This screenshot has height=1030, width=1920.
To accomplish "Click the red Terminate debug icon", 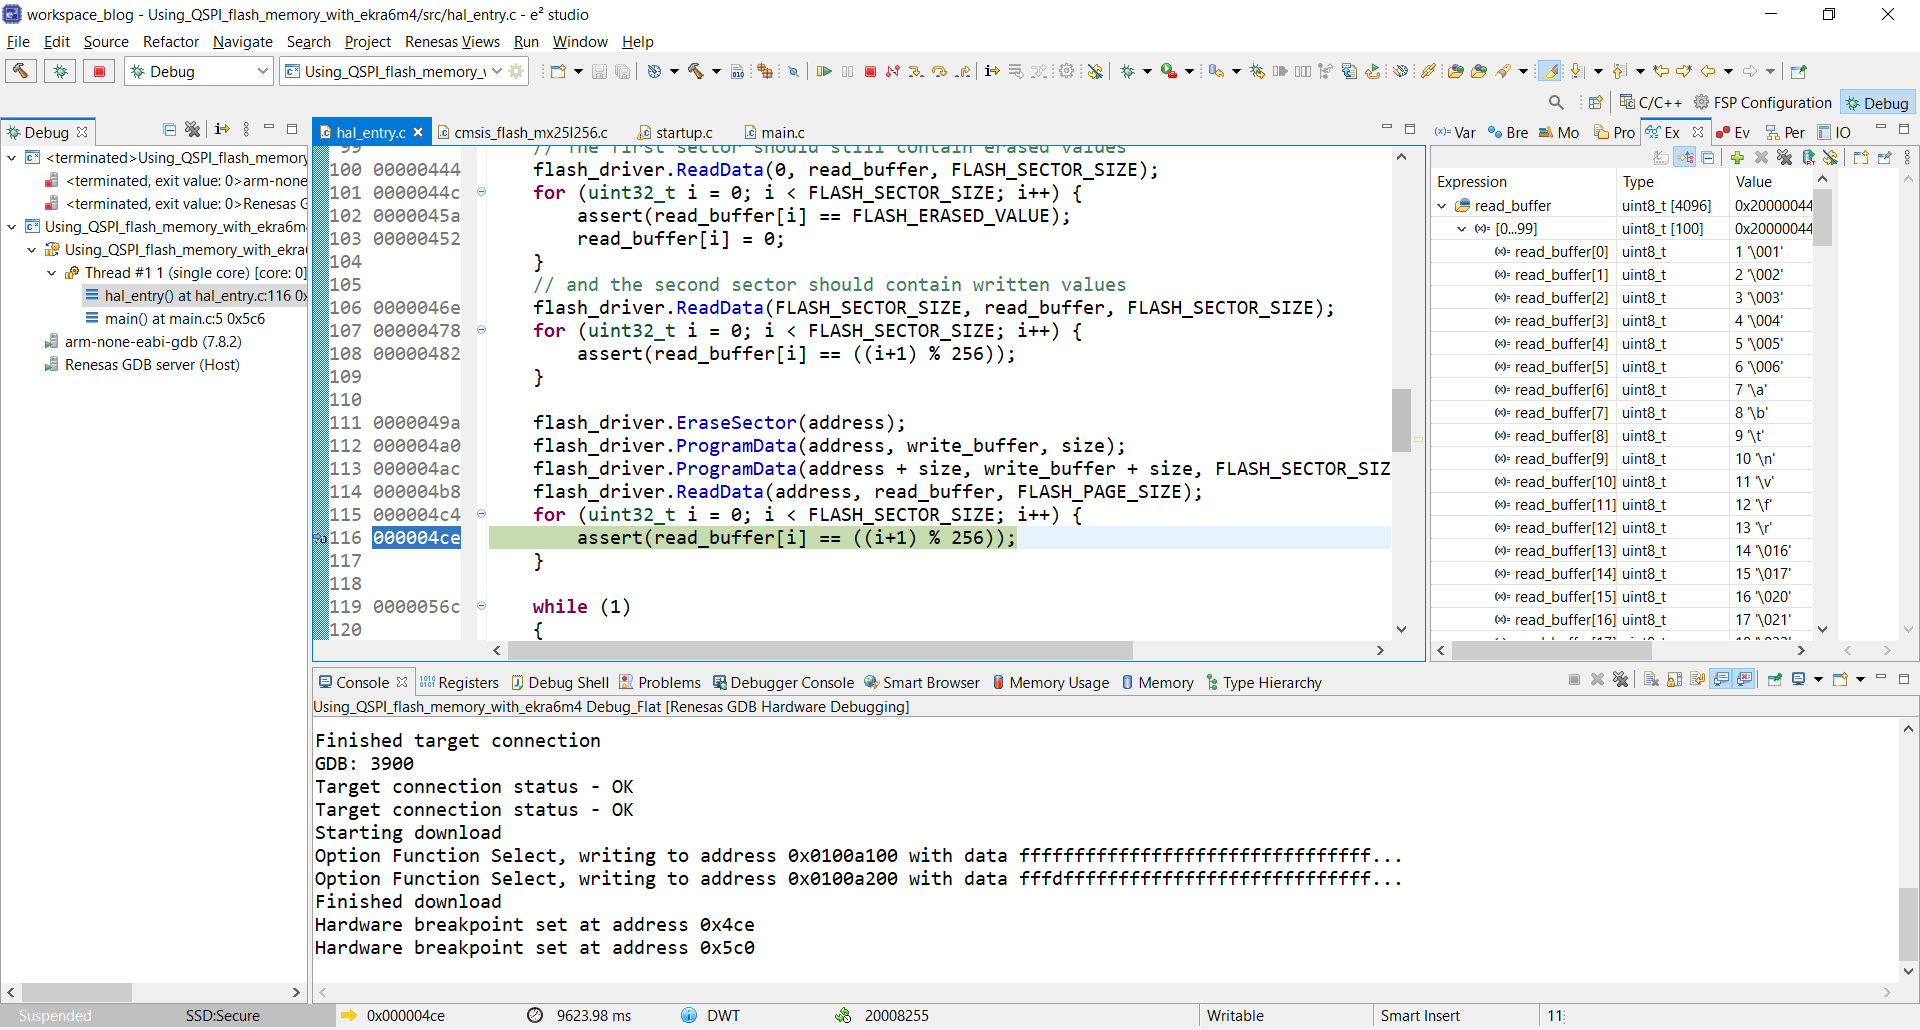I will click(x=870, y=71).
